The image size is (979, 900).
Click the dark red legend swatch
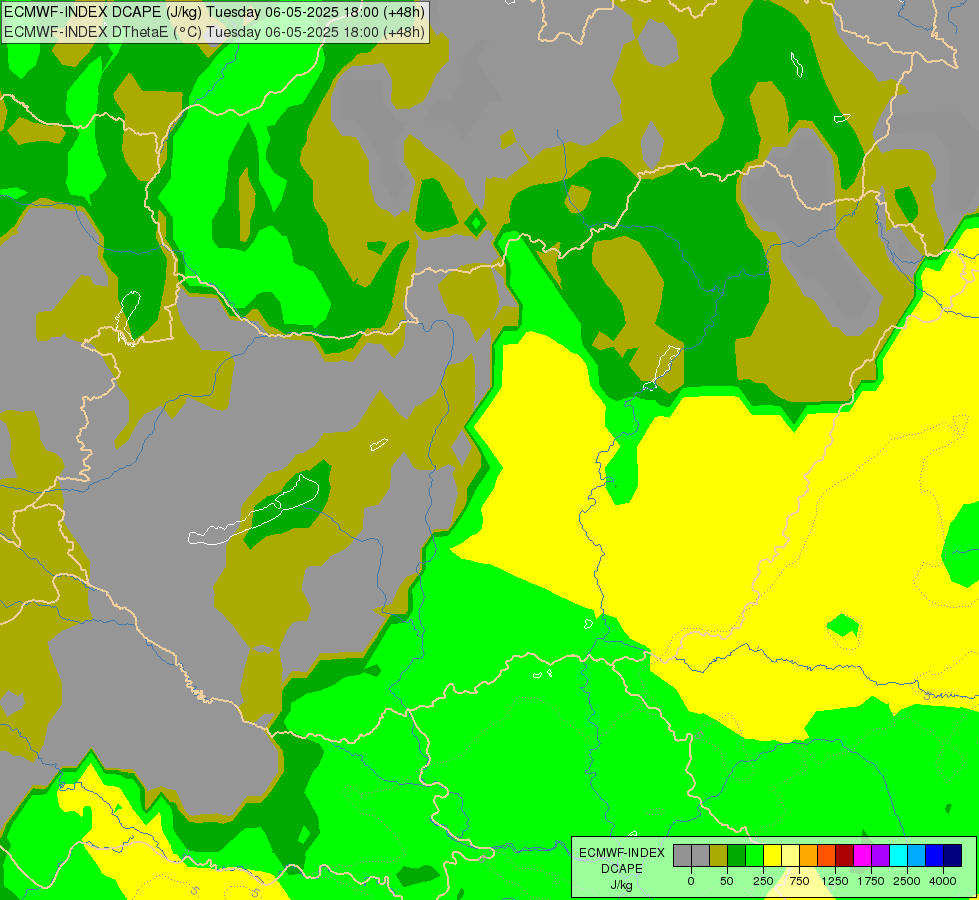[844, 856]
